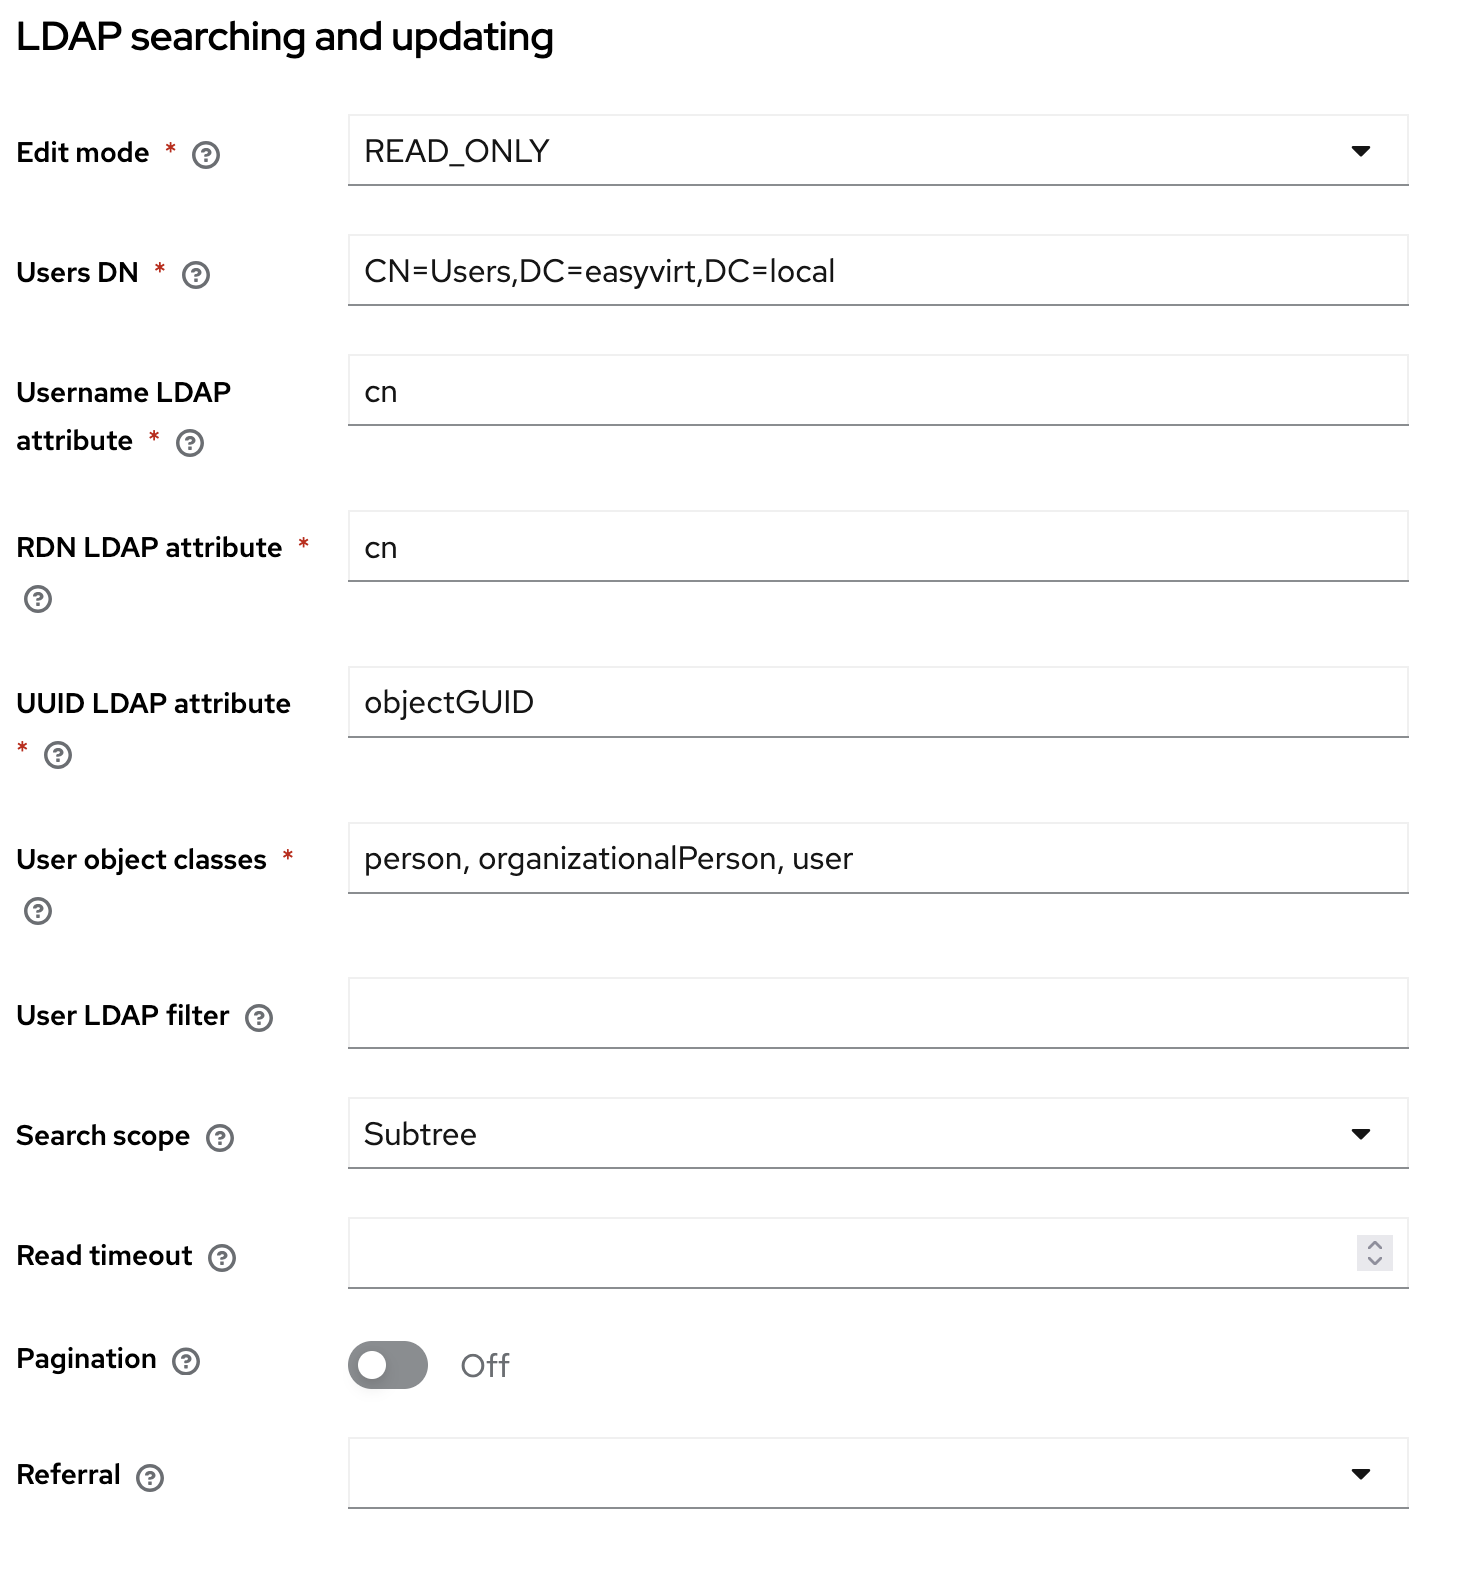The height and width of the screenshot is (1588, 1466).
Task: Show help for Pagination setting
Action: point(186,1361)
